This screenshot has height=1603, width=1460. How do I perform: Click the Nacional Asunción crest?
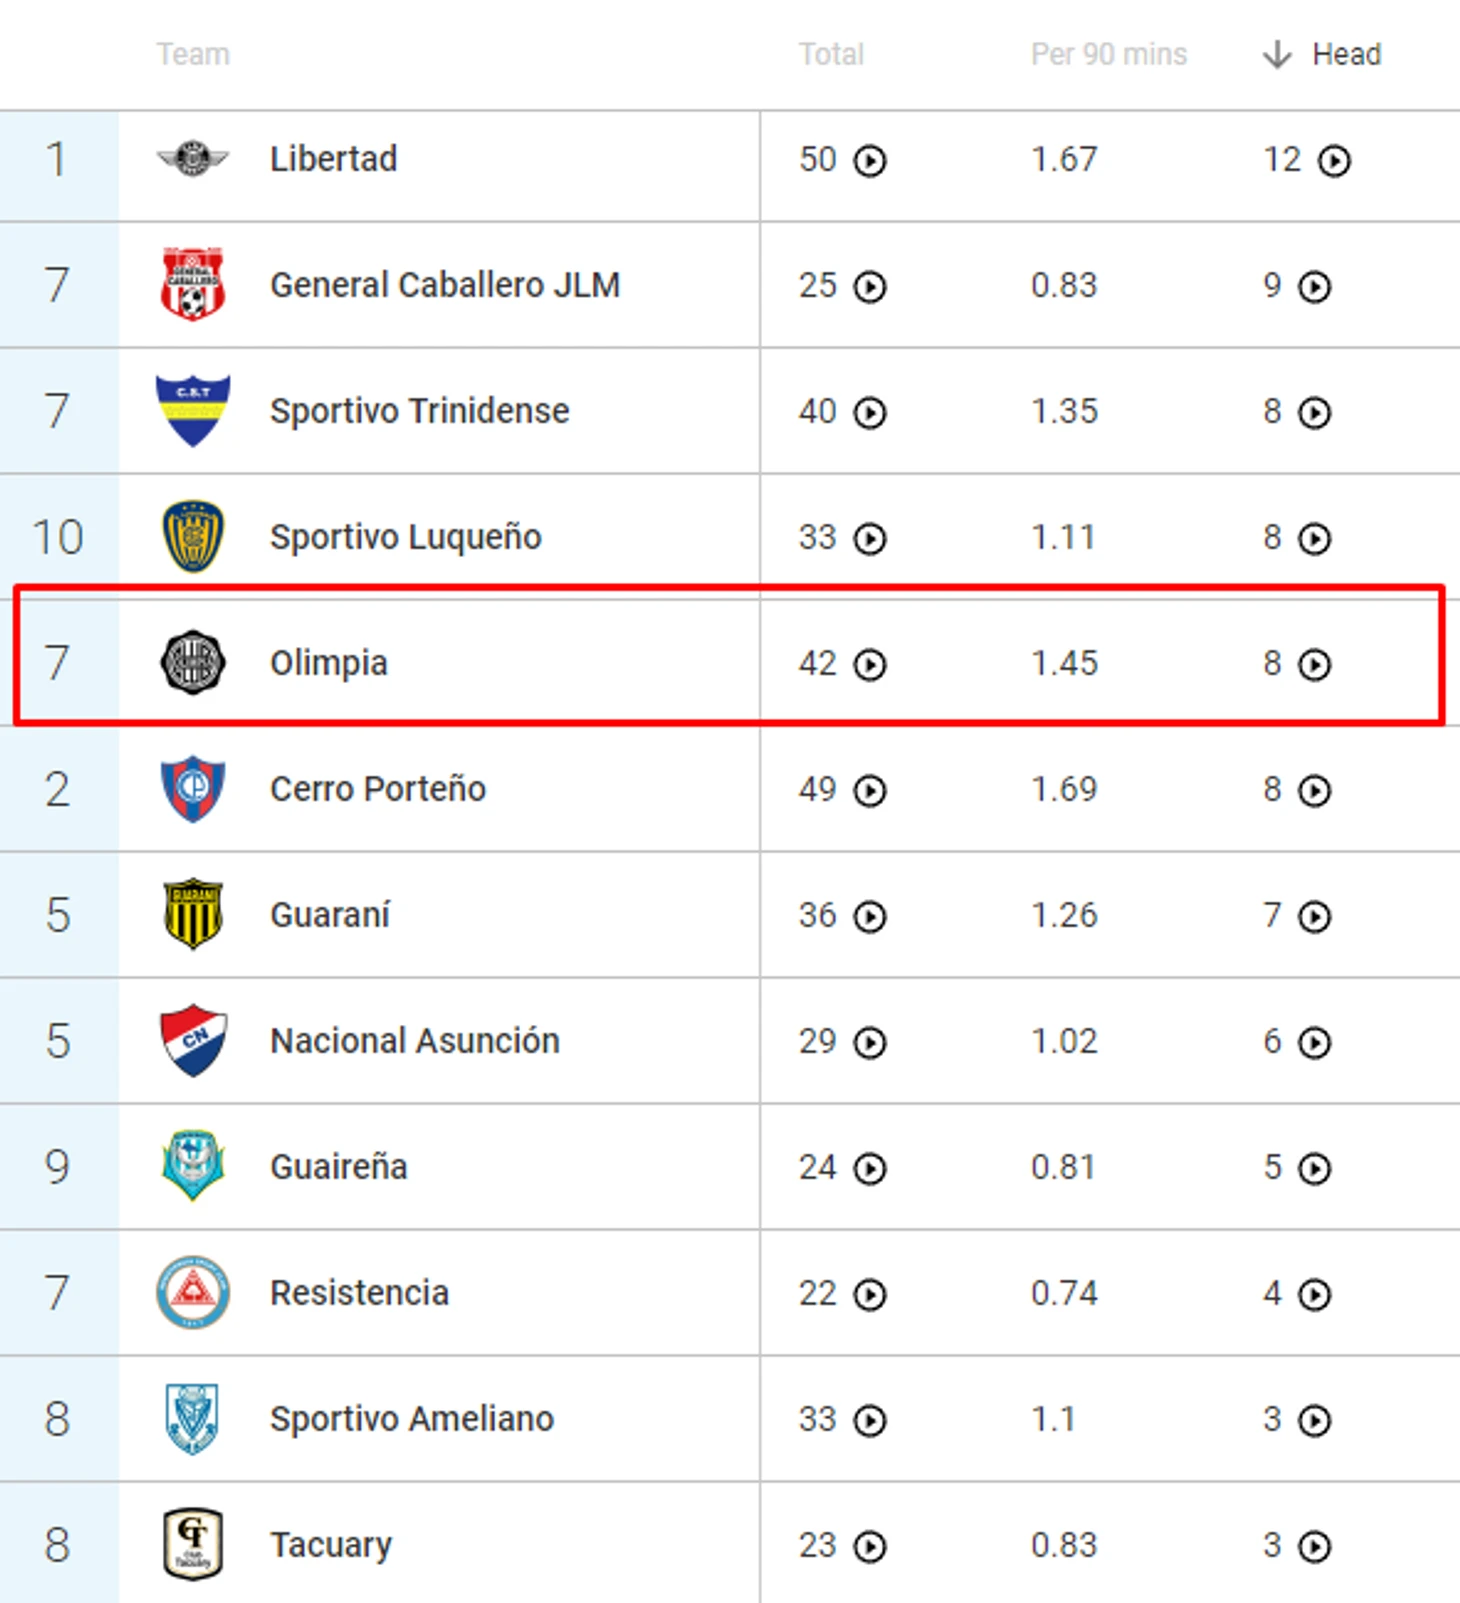click(x=193, y=1040)
